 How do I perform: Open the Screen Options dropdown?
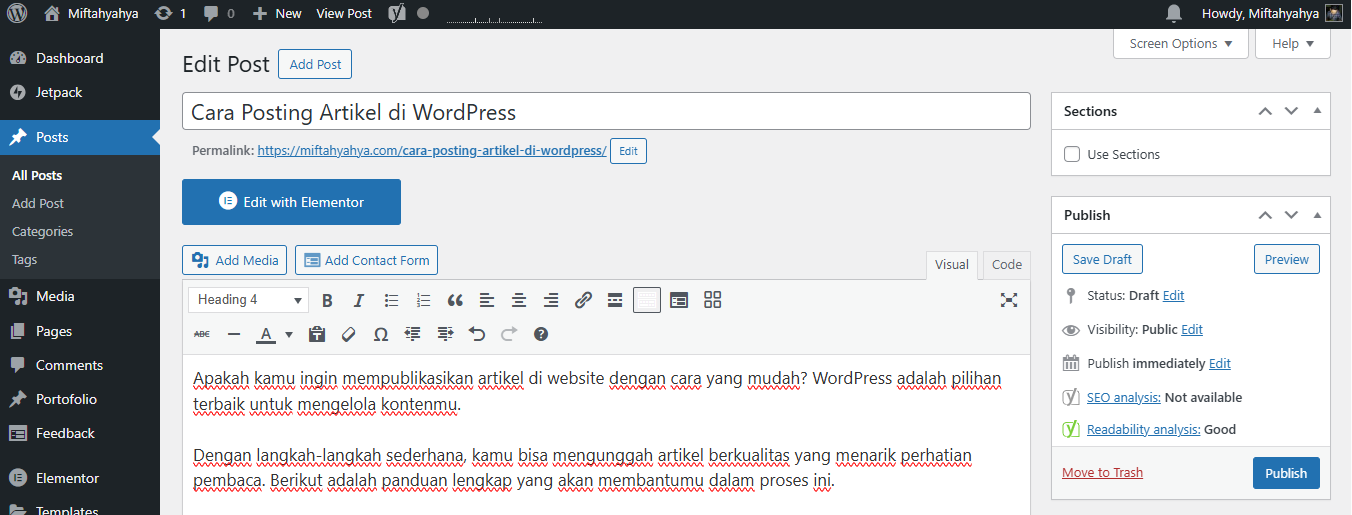1180,44
